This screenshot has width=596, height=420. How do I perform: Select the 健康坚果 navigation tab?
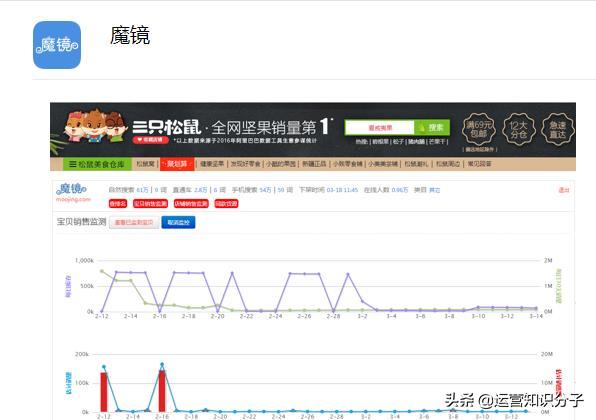click(212, 164)
